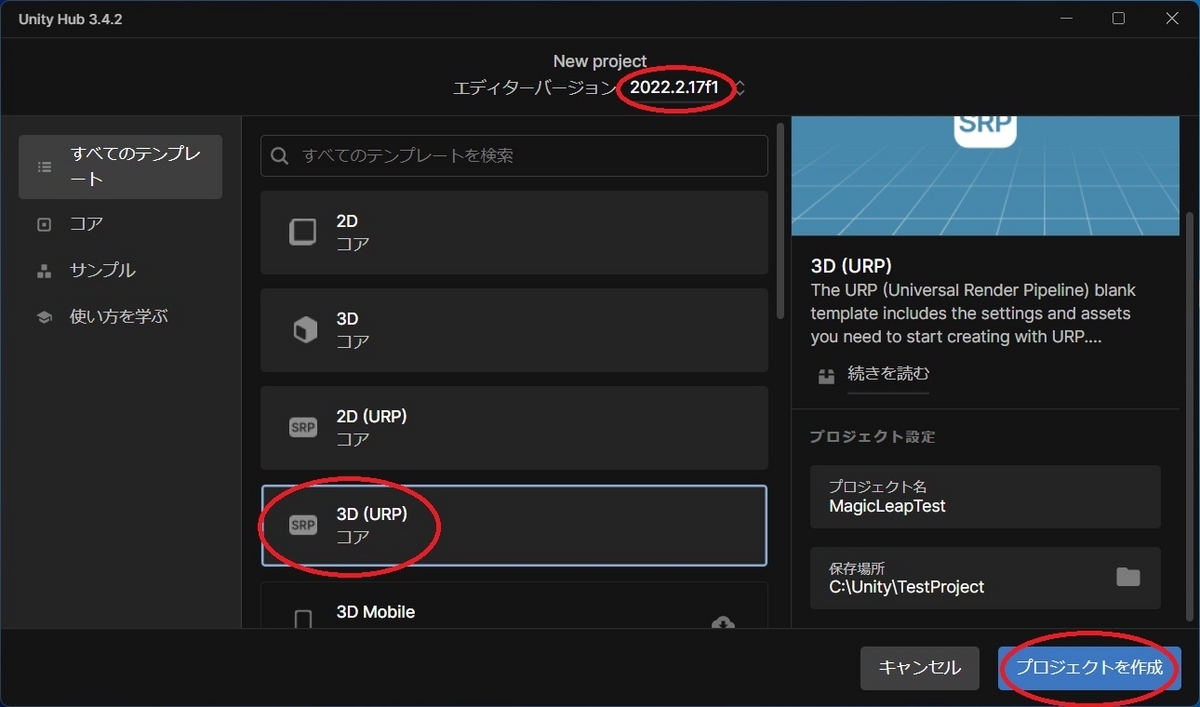Click the コア category icon
The height and width of the screenshot is (707, 1200).
click(x=44, y=225)
